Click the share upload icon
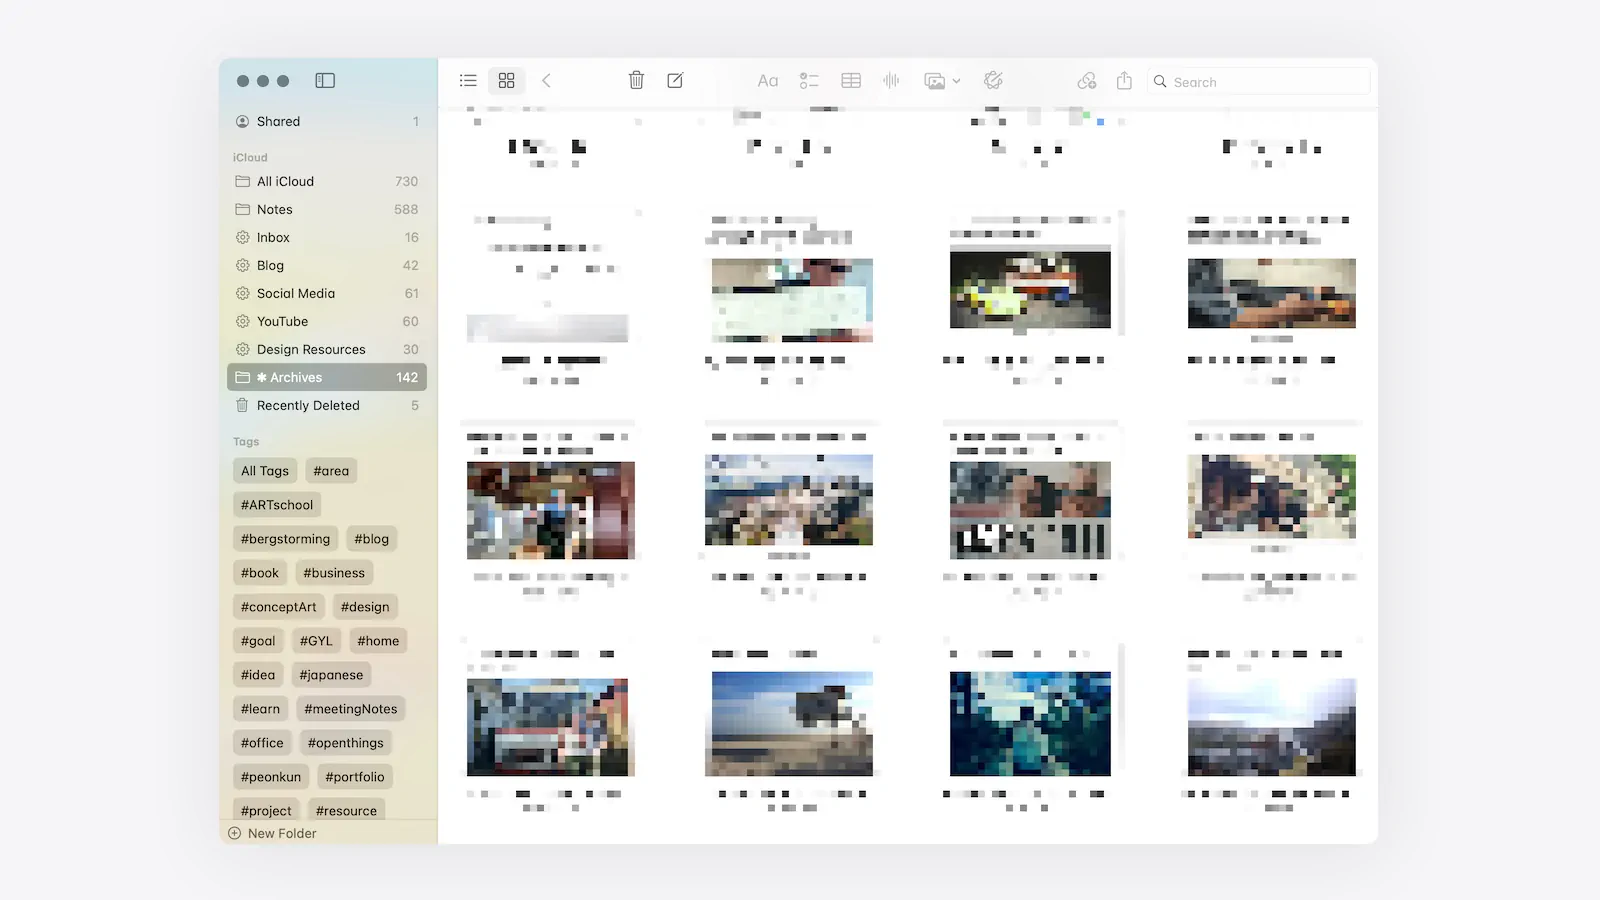The width and height of the screenshot is (1600, 900). coord(1124,81)
